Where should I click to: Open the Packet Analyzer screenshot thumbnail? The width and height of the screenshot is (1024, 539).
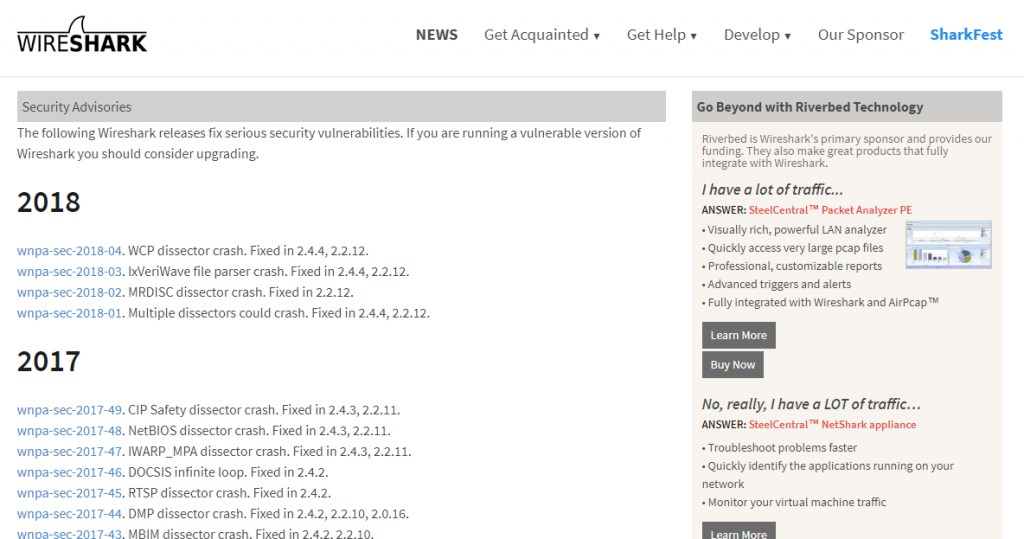[x=948, y=244]
